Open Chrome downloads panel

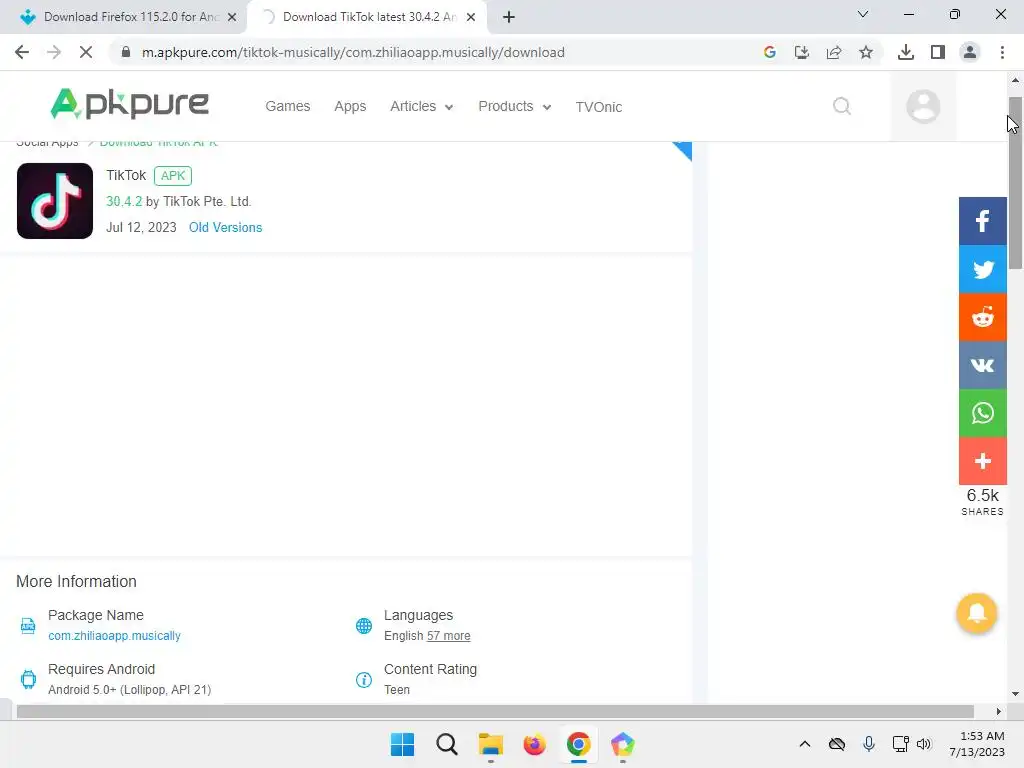tap(905, 52)
